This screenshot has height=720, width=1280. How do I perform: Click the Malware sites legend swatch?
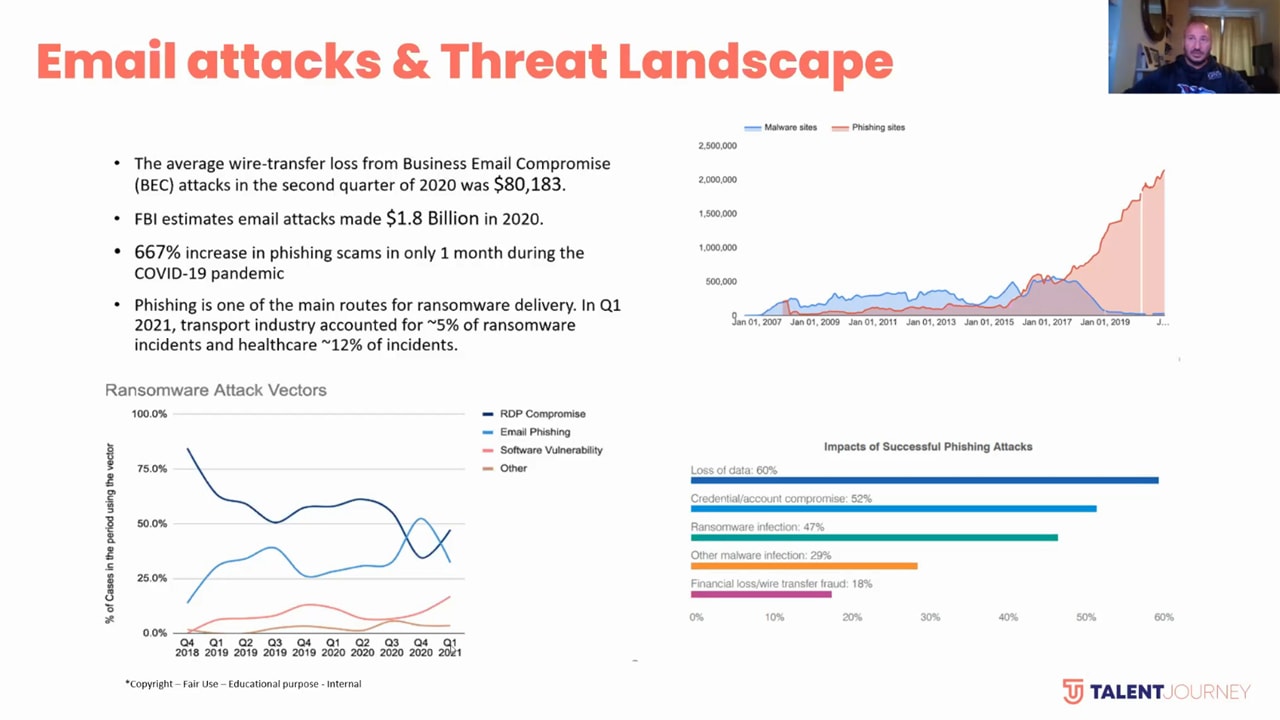[x=752, y=128]
